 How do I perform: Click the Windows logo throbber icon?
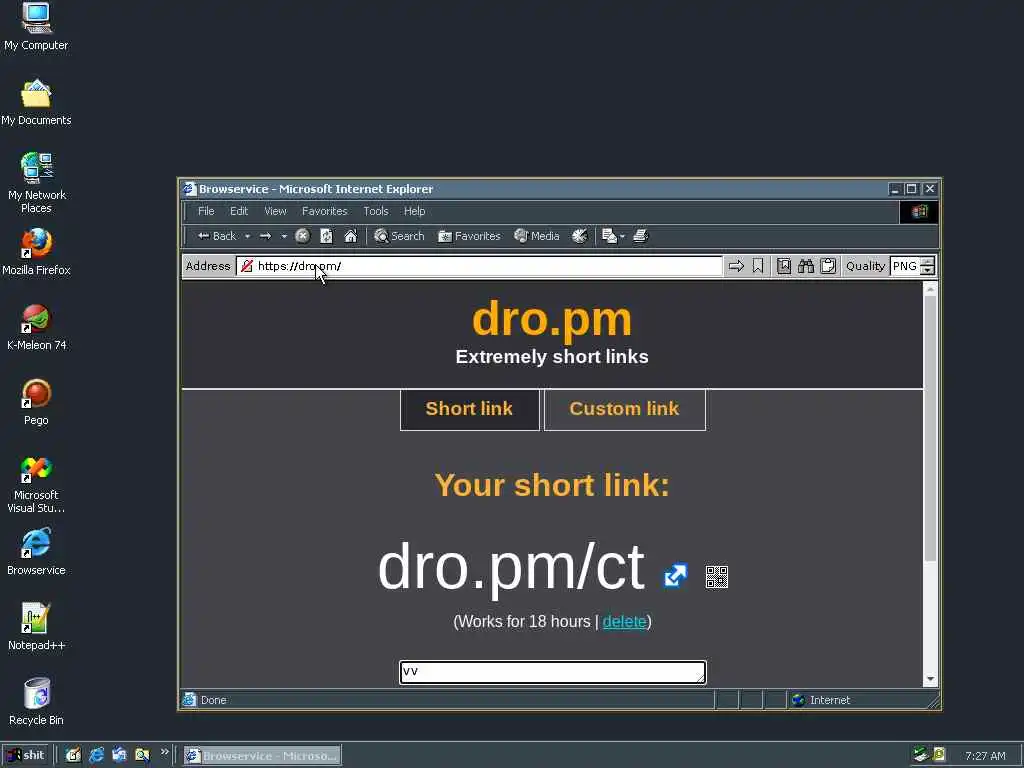[920, 212]
